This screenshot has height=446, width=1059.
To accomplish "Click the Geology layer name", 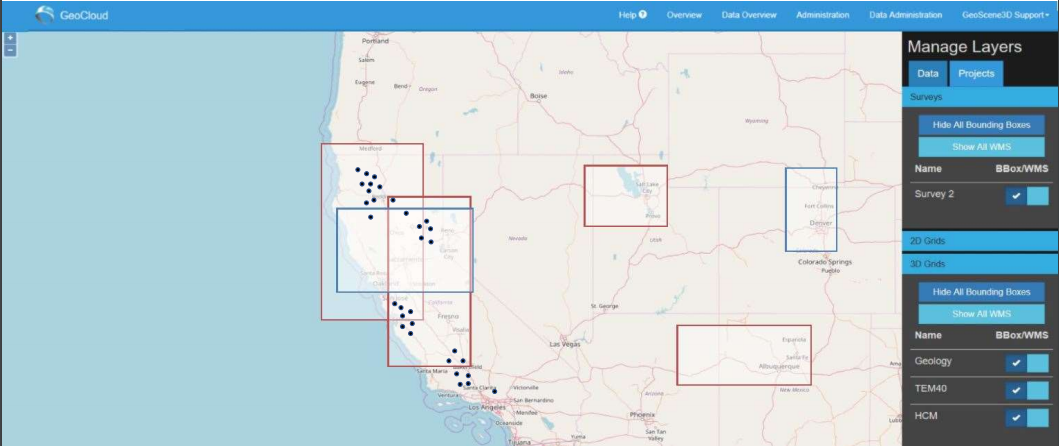I will 933,361.
